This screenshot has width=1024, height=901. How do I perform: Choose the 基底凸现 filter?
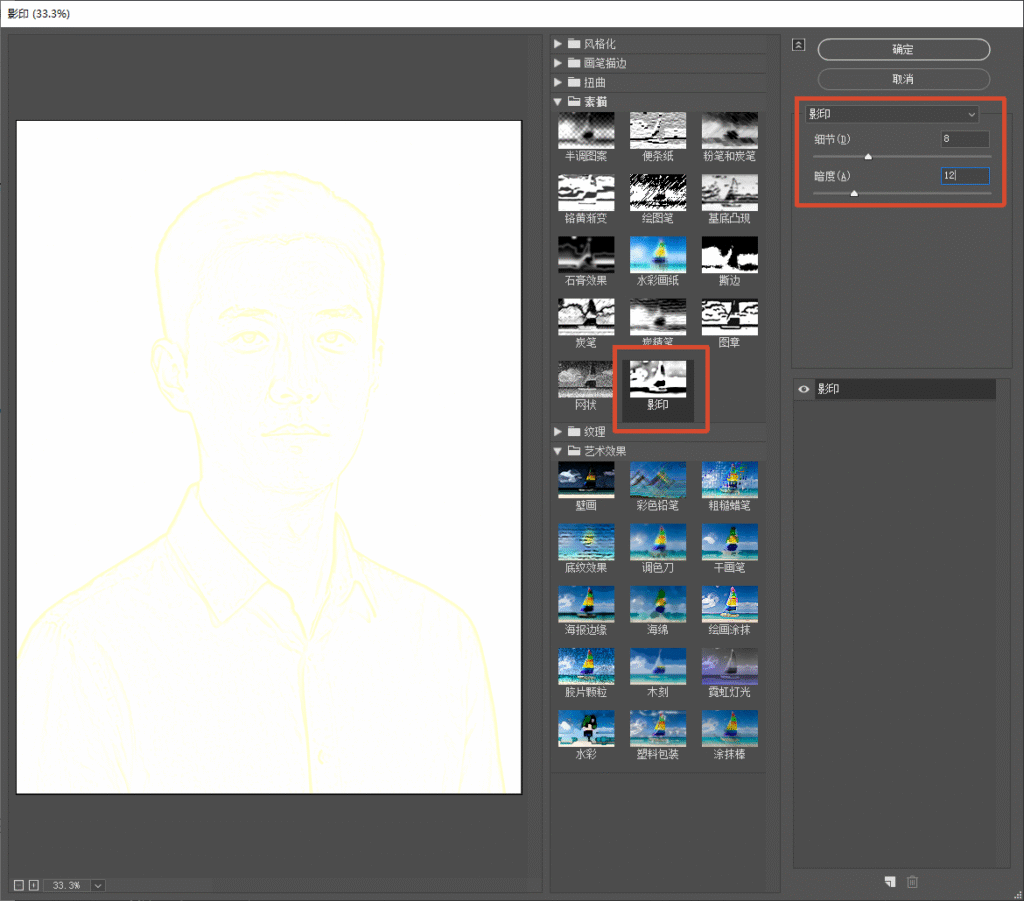(x=729, y=193)
